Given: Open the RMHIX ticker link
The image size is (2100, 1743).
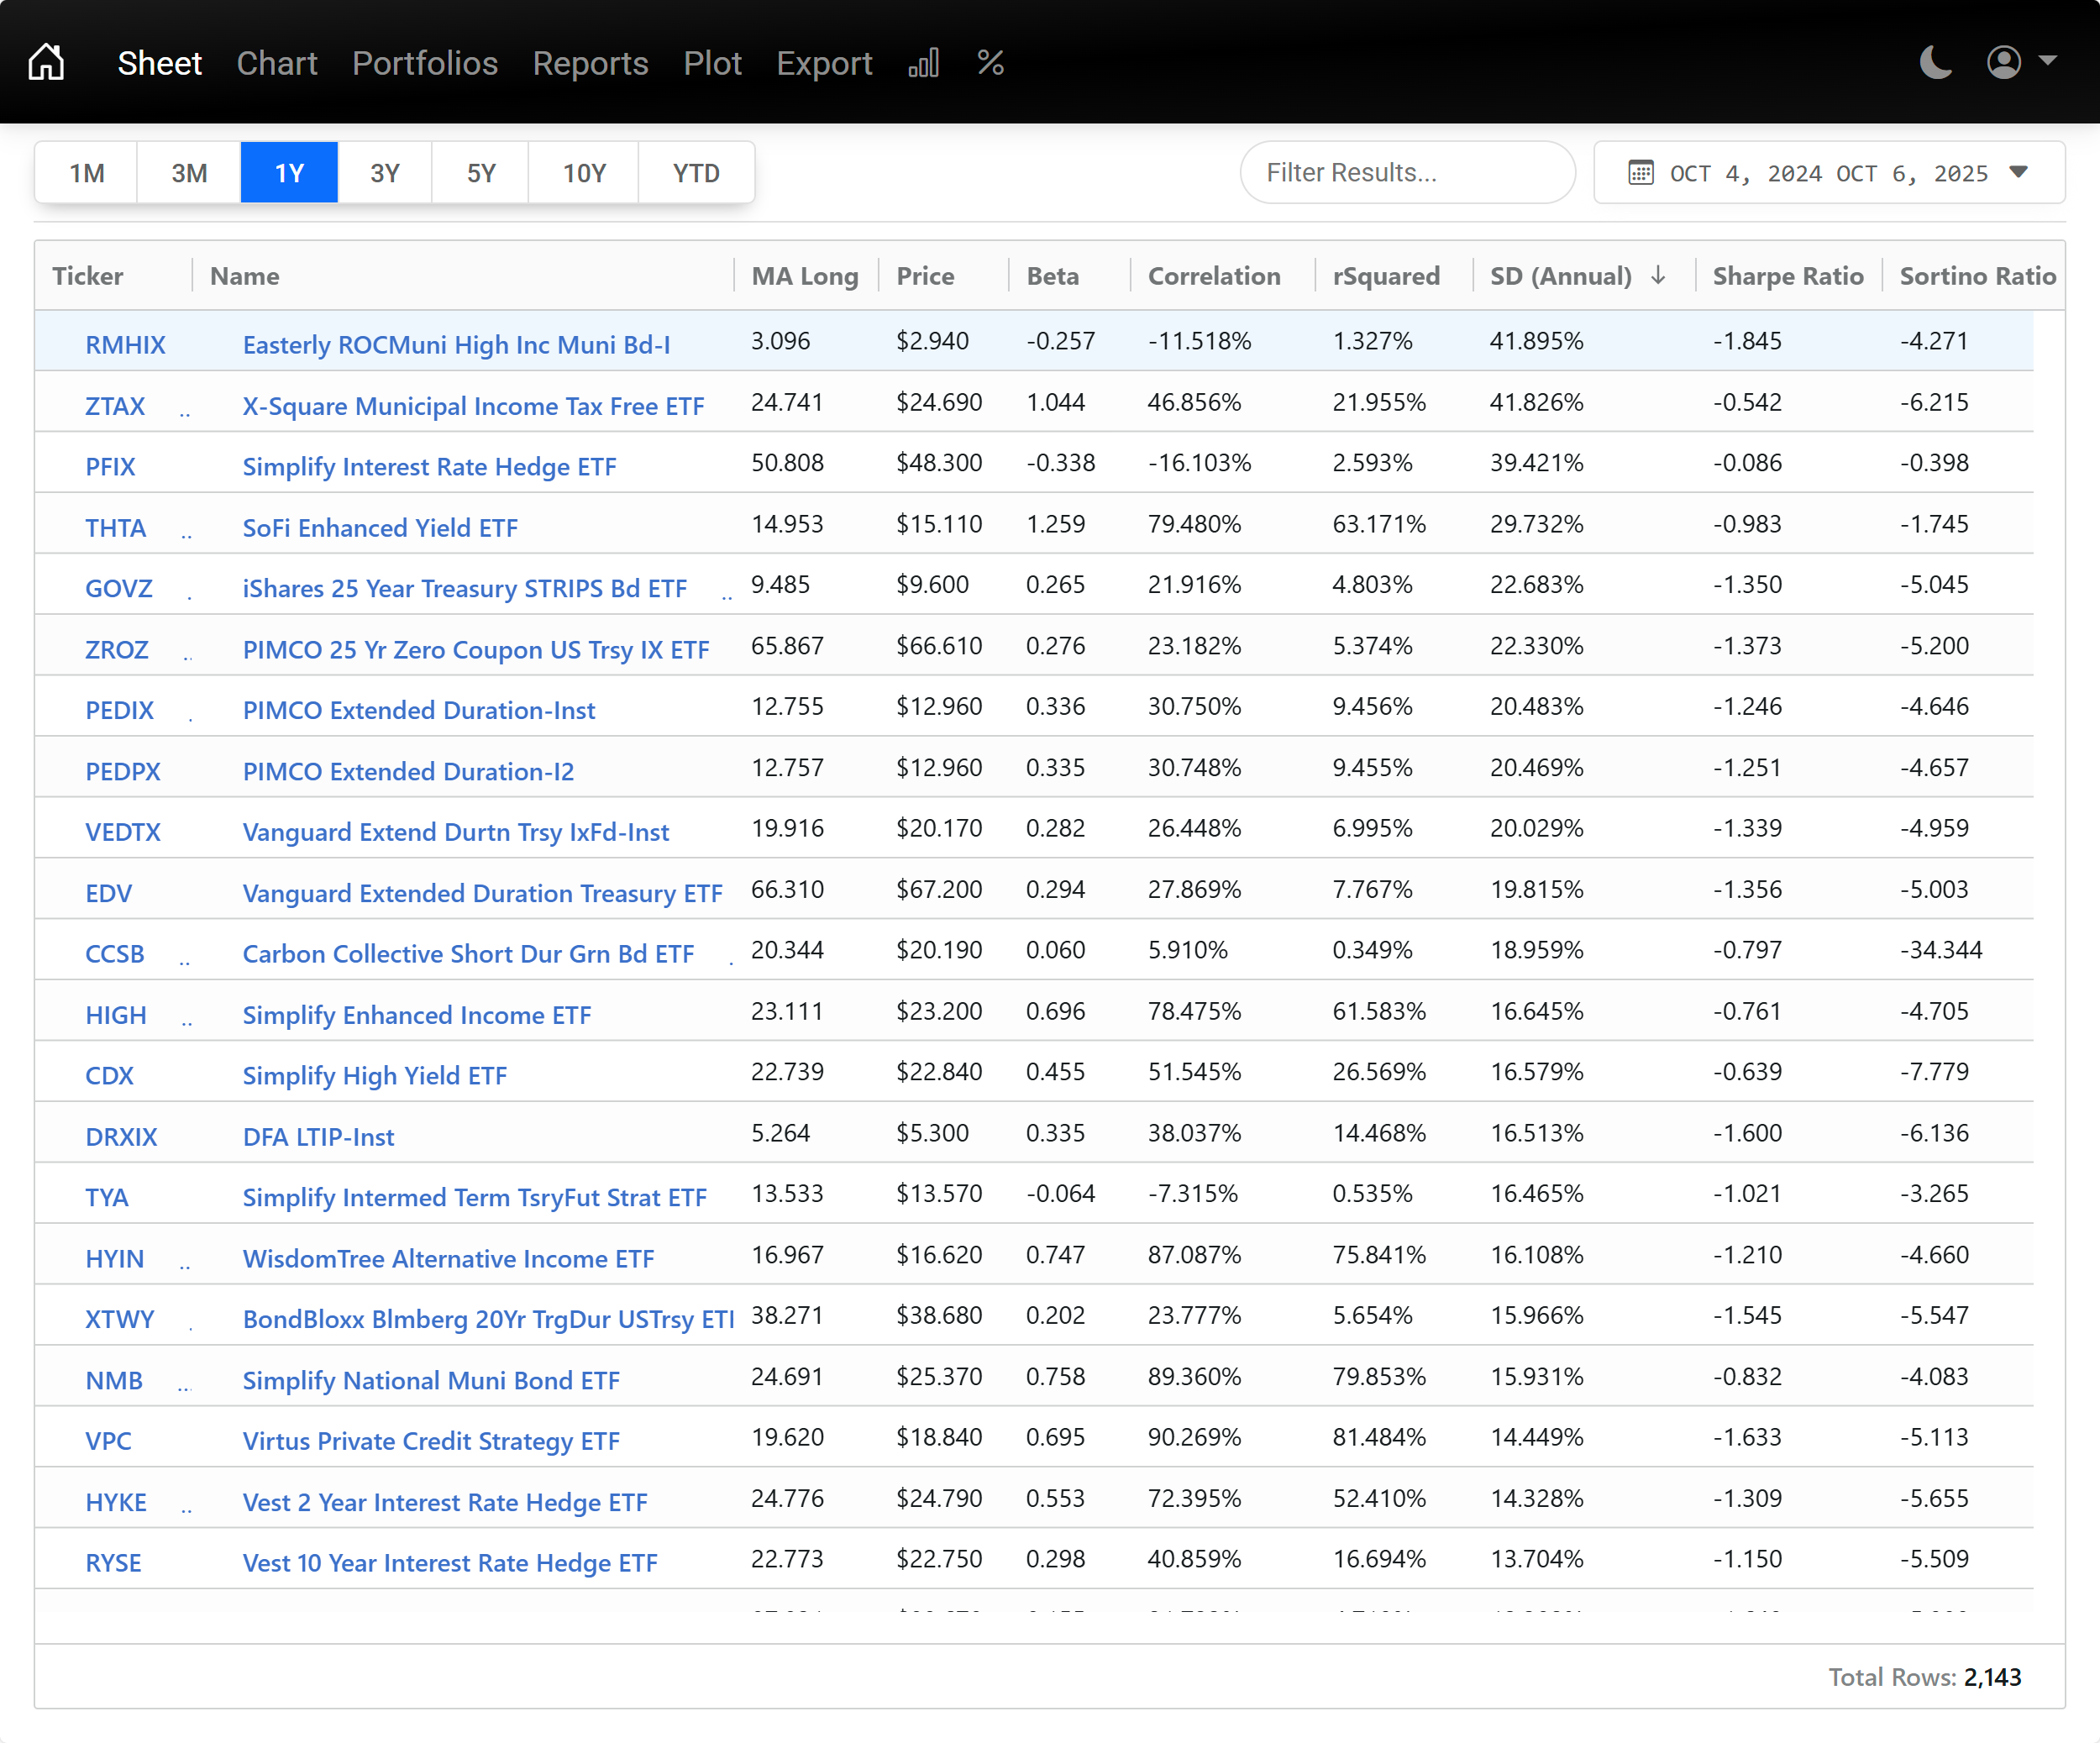Looking at the screenshot, I should pyautogui.click(x=125, y=345).
